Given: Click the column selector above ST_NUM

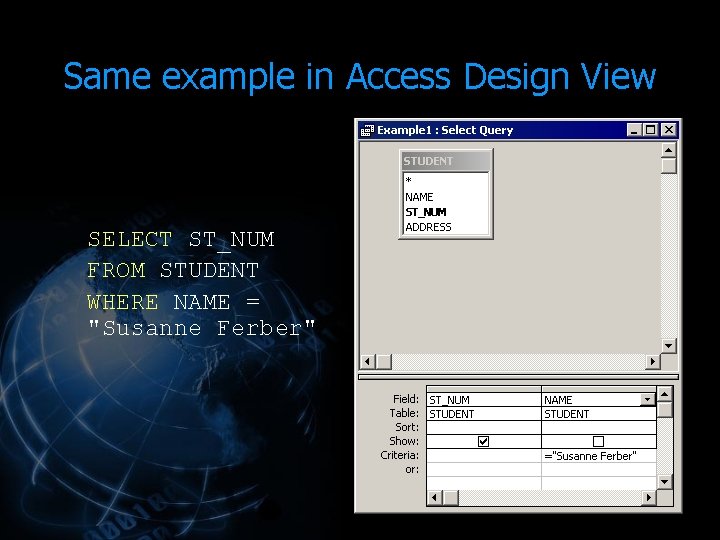Looking at the screenshot, I should coord(484,389).
